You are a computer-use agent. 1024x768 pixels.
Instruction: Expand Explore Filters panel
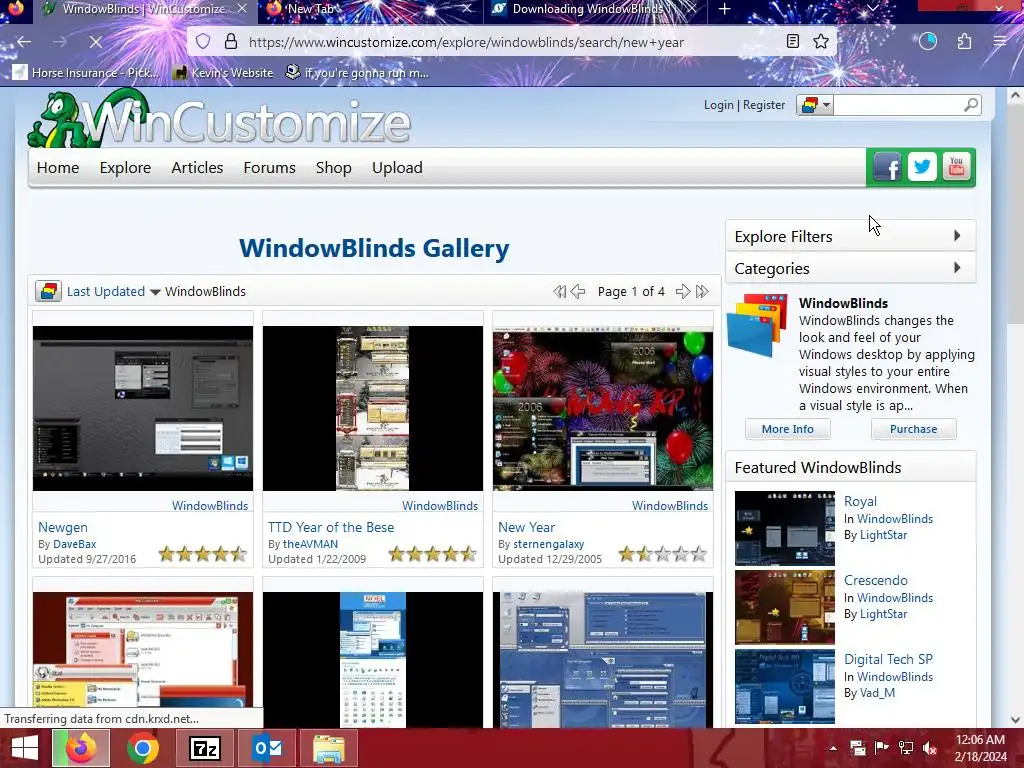[850, 236]
